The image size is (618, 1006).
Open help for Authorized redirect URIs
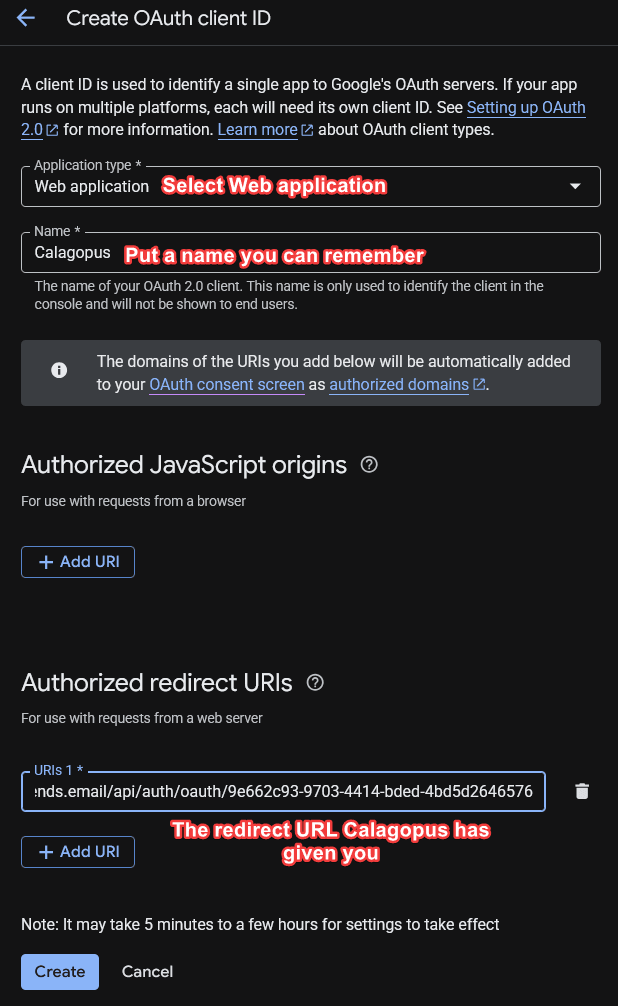click(x=315, y=683)
